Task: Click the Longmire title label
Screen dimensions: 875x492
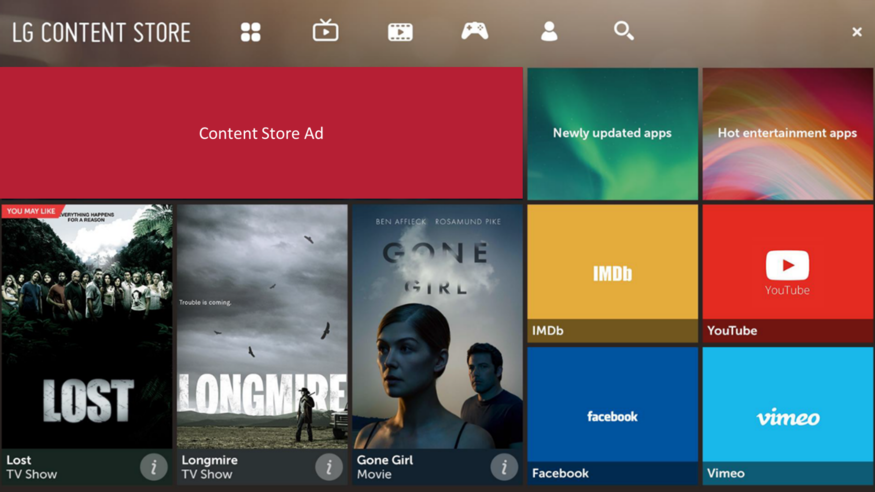Action: [x=209, y=460]
